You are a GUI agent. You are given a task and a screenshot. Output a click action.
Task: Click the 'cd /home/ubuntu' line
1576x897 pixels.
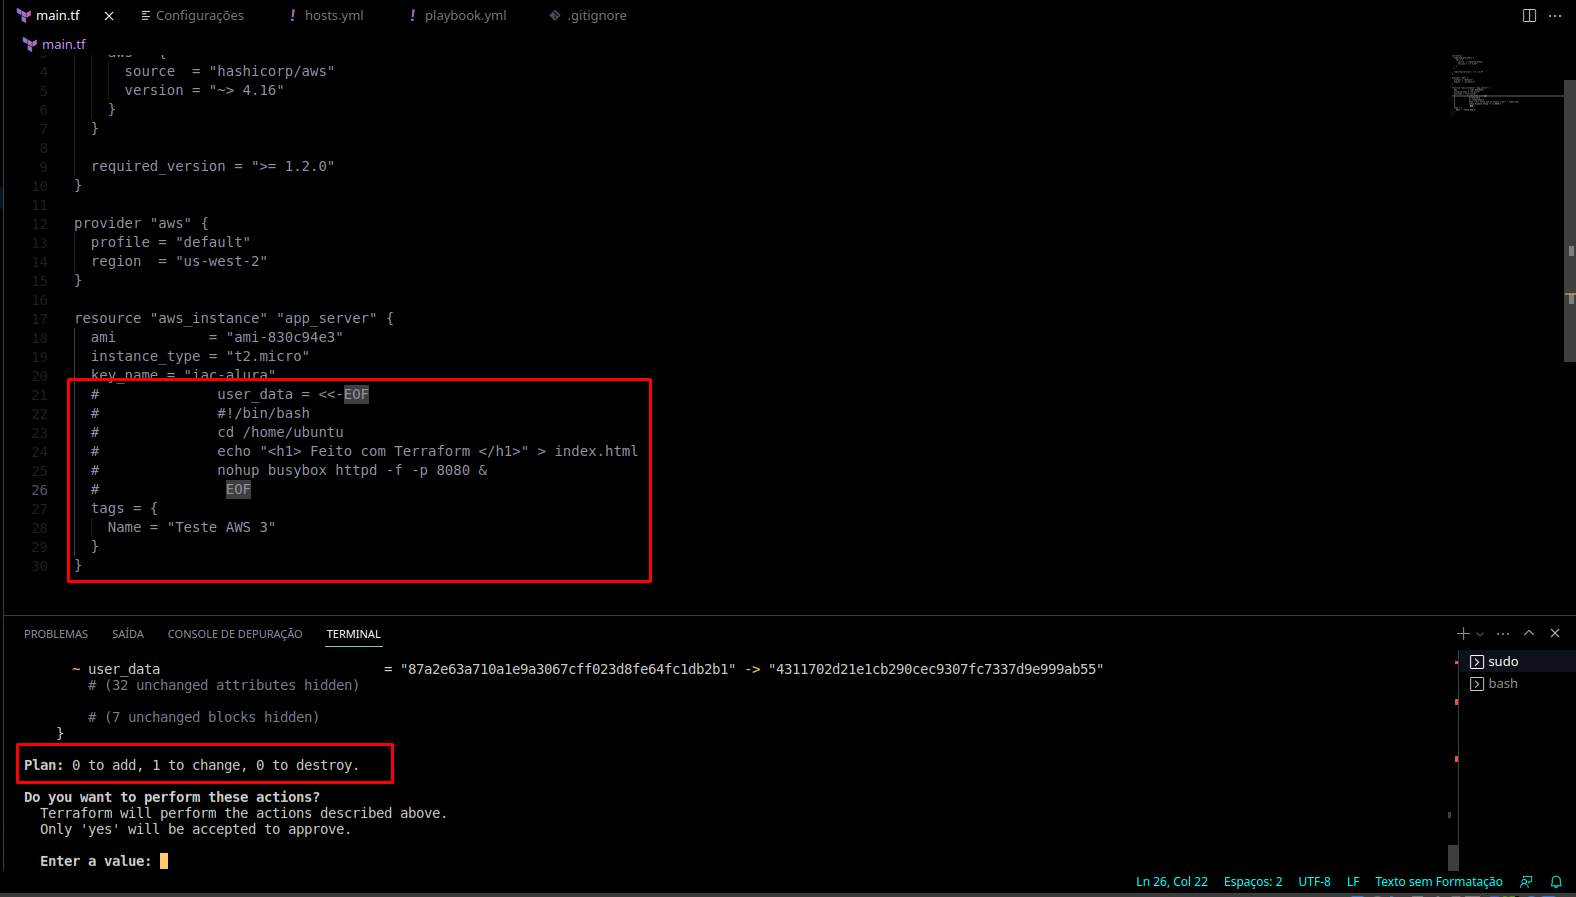pos(280,433)
